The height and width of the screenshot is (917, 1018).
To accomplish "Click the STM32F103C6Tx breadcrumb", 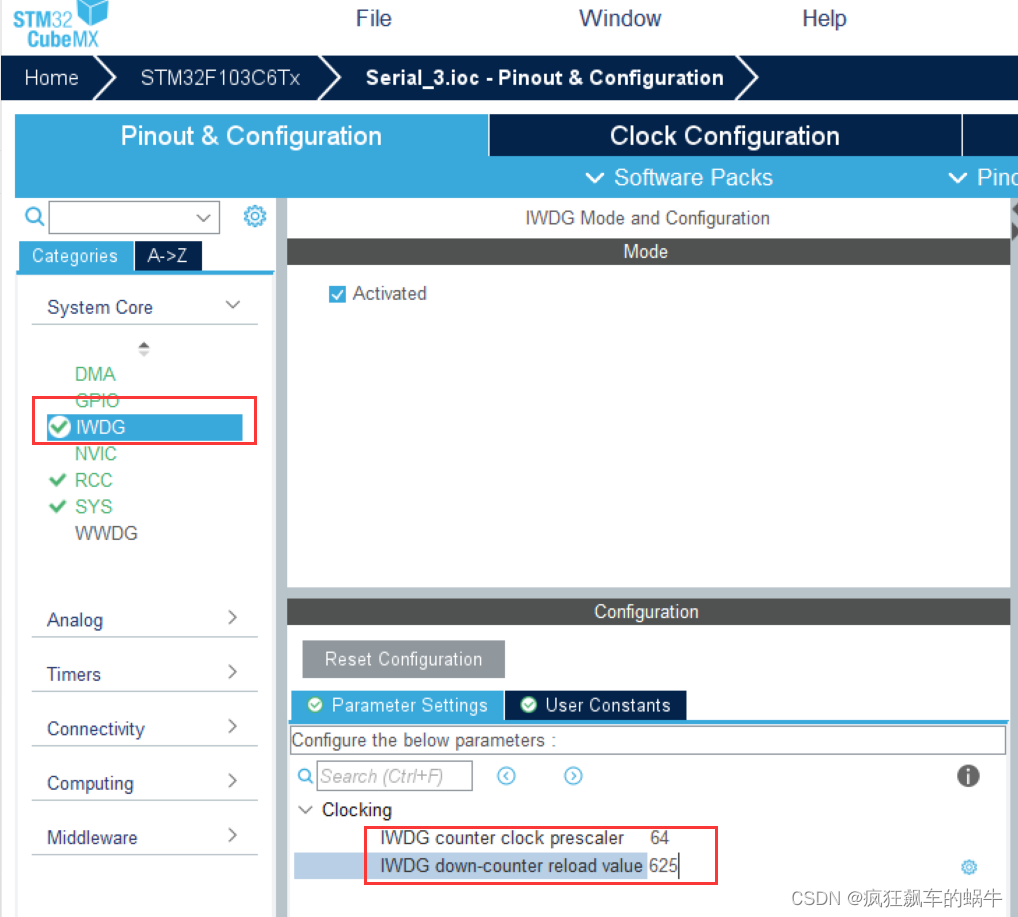I will [220, 78].
